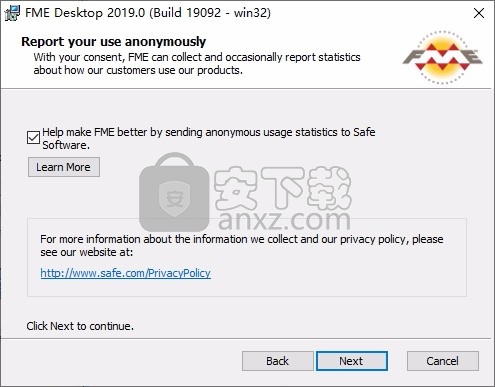Click the "Click Next to continue." text
The width and height of the screenshot is (495, 387).
pos(80,326)
